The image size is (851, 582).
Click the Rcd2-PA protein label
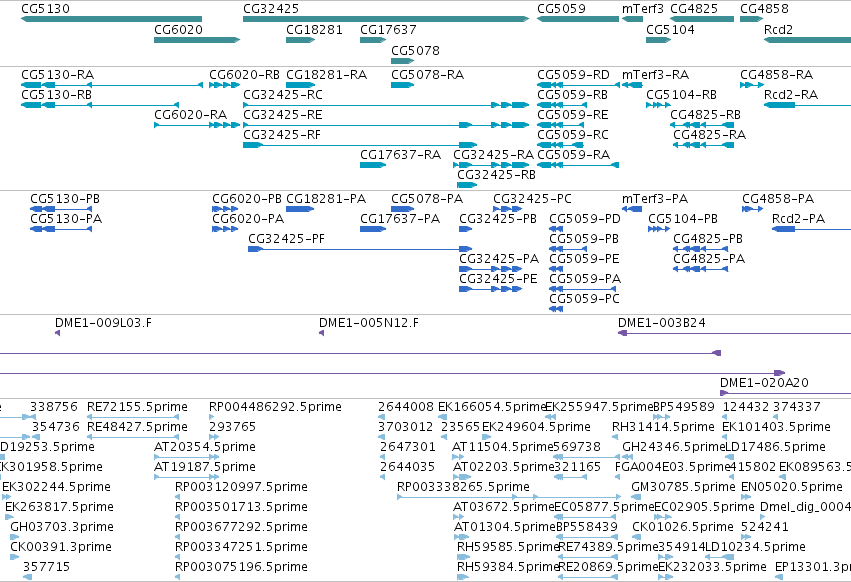point(798,219)
